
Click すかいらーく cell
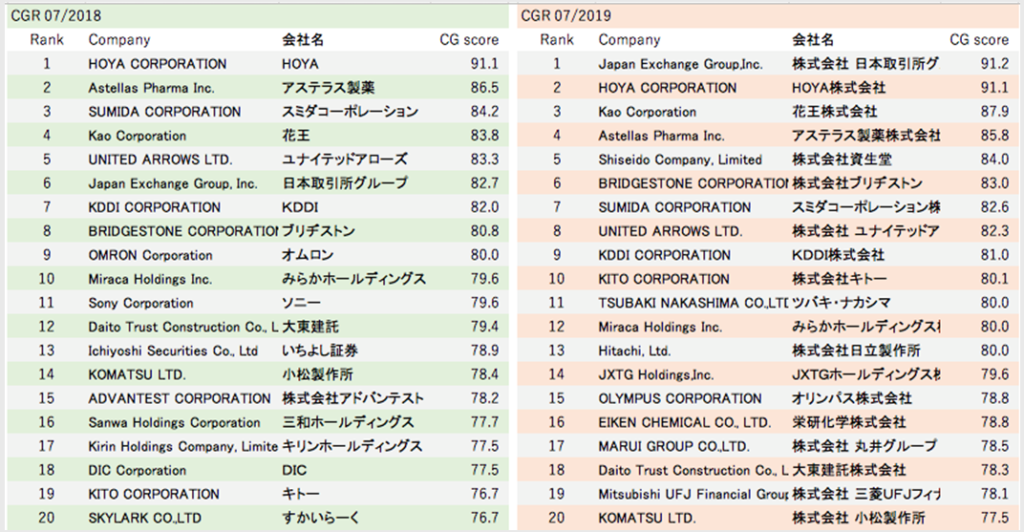321,518
